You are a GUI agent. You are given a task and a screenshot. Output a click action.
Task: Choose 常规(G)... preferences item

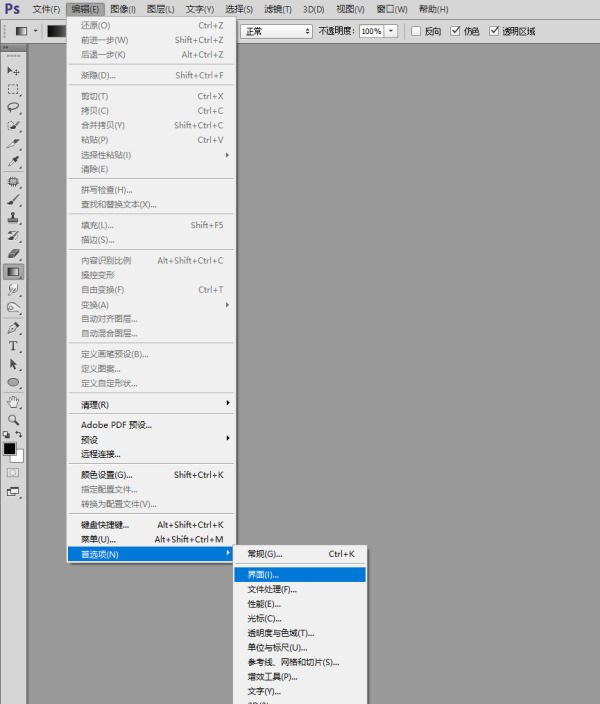pos(300,554)
